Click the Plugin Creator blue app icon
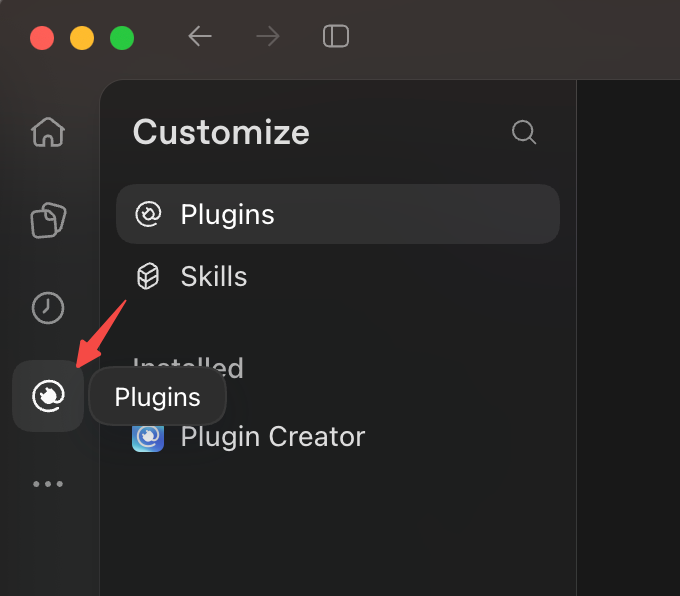This screenshot has width=680, height=596. [148, 437]
